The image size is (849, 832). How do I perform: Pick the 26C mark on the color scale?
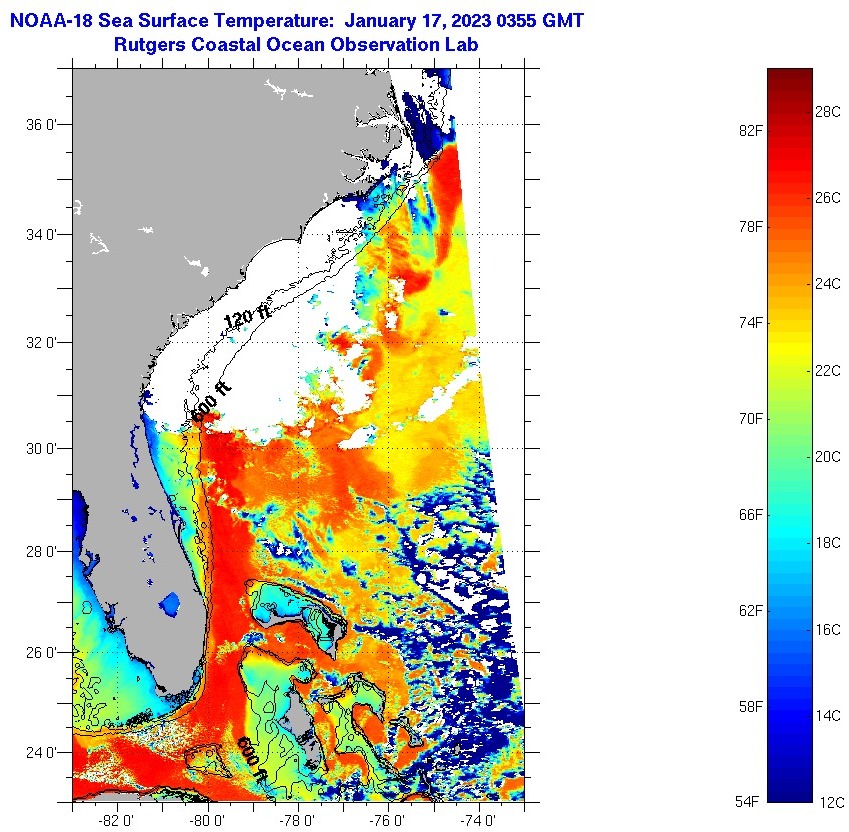pos(828,198)
